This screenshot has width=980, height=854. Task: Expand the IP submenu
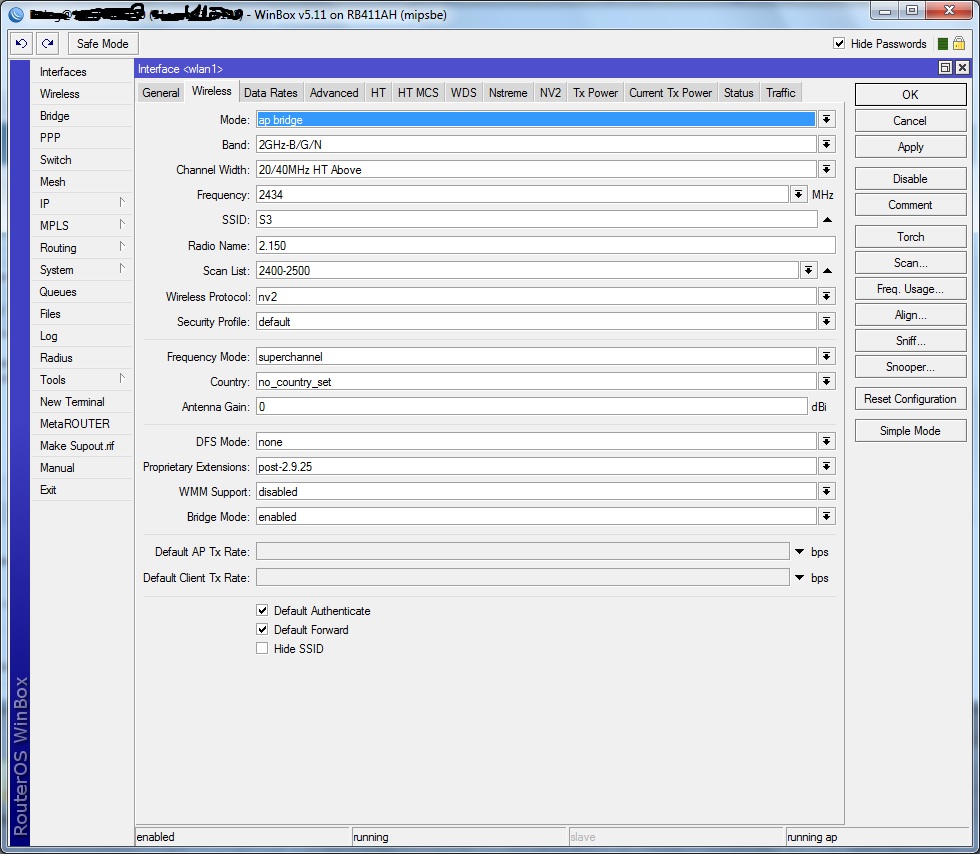[x=81, y=204]
